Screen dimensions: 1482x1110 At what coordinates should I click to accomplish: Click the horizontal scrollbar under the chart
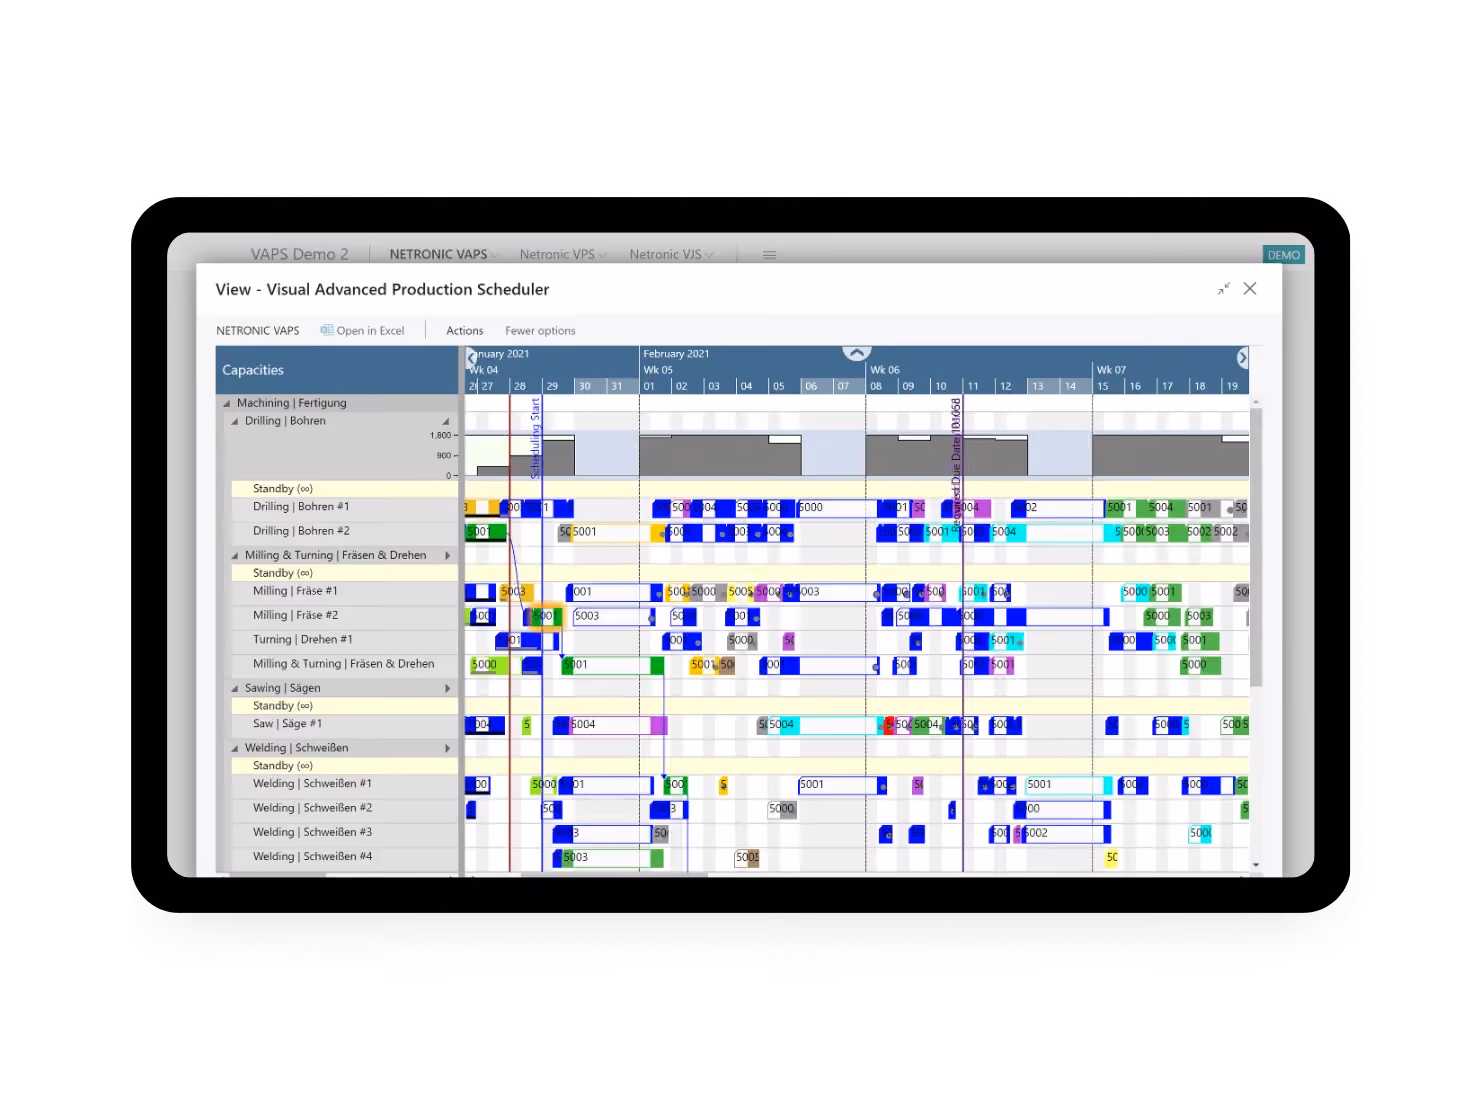tap(614, 875)
